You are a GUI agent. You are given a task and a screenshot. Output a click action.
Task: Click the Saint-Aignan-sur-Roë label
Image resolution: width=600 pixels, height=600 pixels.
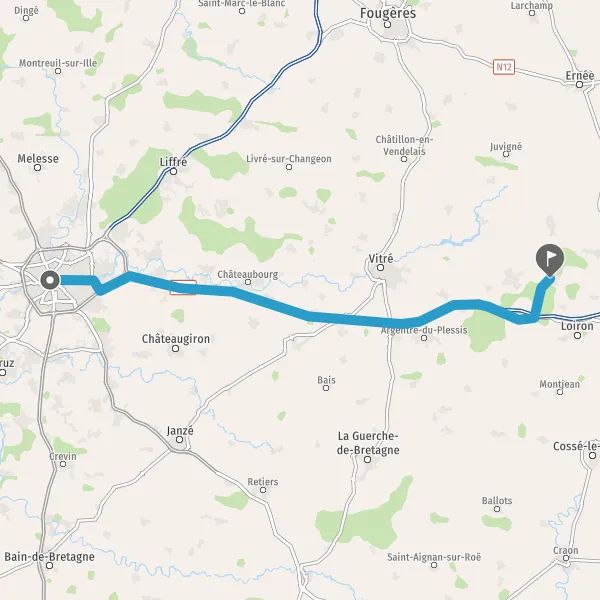[x=434, y=557]
